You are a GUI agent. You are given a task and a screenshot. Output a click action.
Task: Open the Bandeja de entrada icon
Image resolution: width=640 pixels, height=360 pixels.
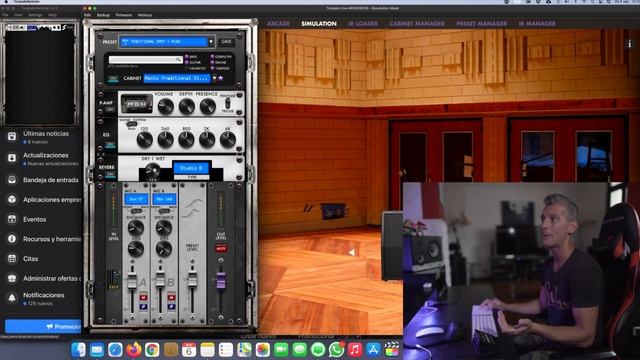[x=12, y=180]
